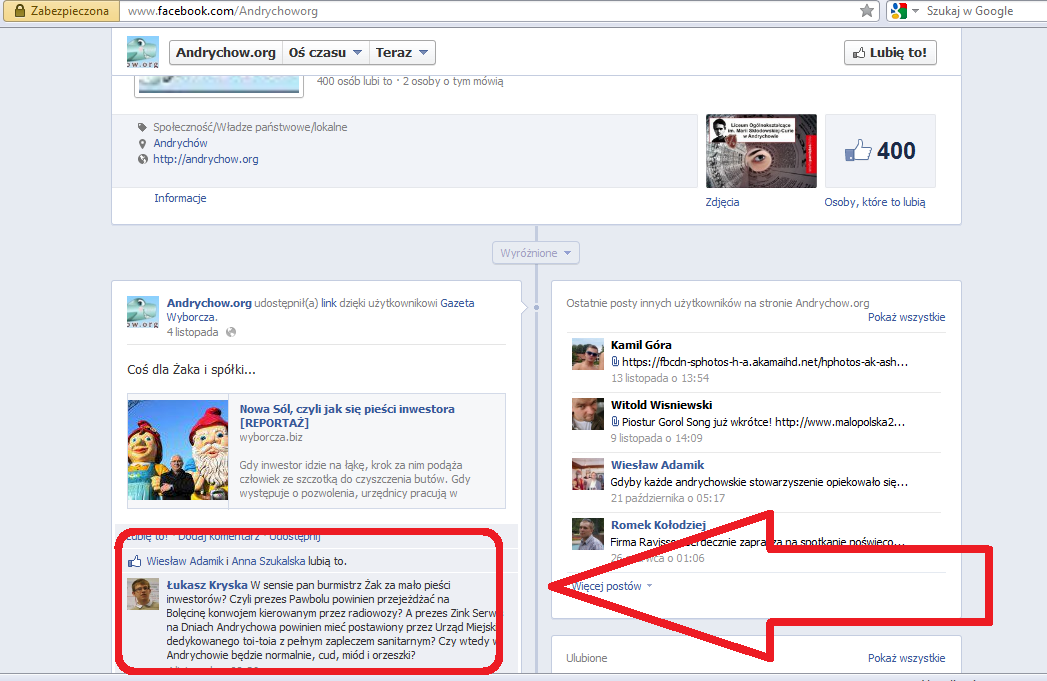Click the 4 listopada post date
The height and width of the screenshot is (681, 1047).
[192, 332]
